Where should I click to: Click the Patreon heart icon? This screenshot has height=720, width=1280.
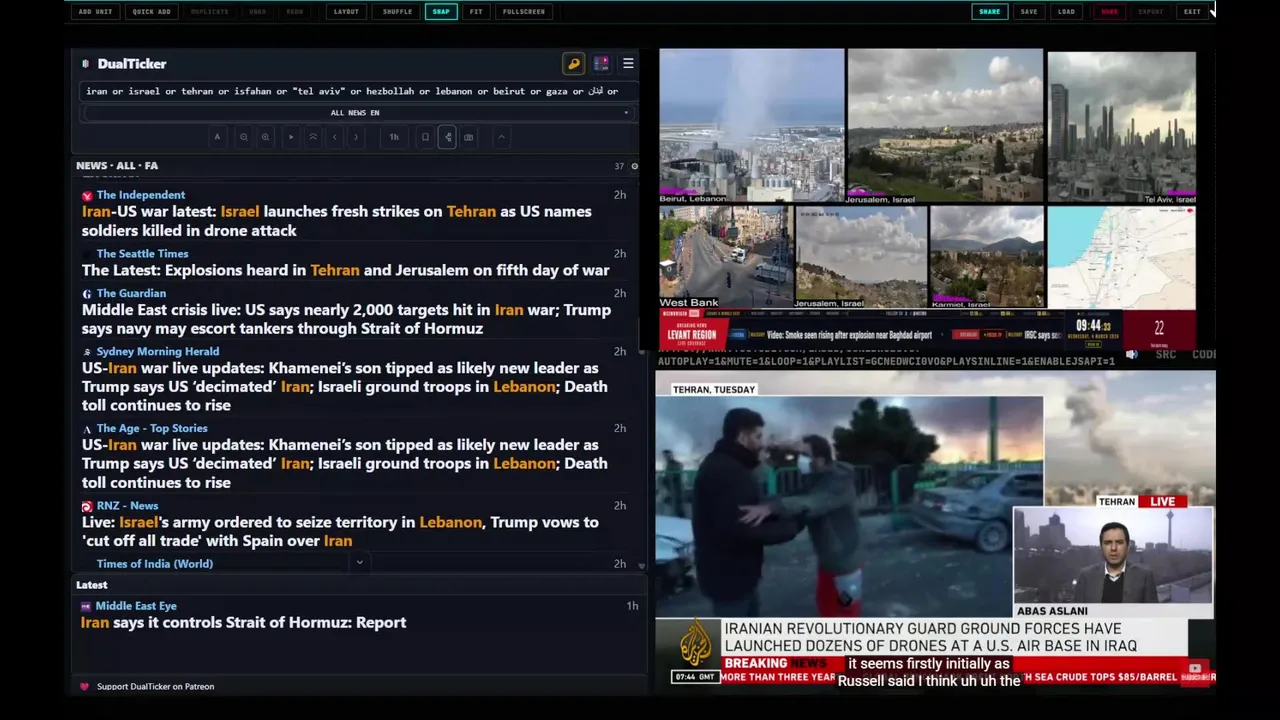[x=84, y=687]
